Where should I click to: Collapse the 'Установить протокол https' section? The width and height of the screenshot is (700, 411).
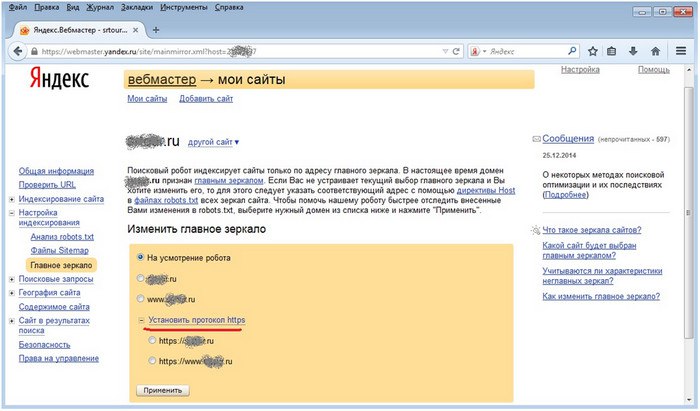tap(141, 320)
